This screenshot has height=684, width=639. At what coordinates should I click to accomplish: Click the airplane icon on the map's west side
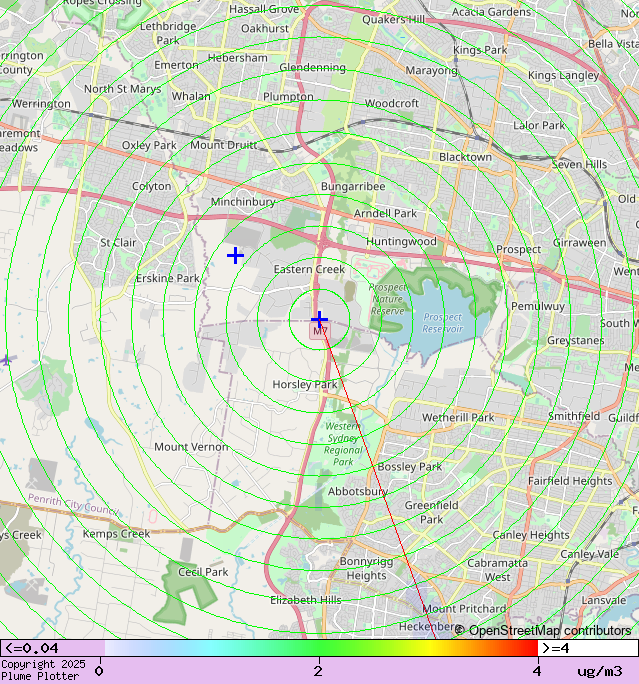click(x=6, y=360)
